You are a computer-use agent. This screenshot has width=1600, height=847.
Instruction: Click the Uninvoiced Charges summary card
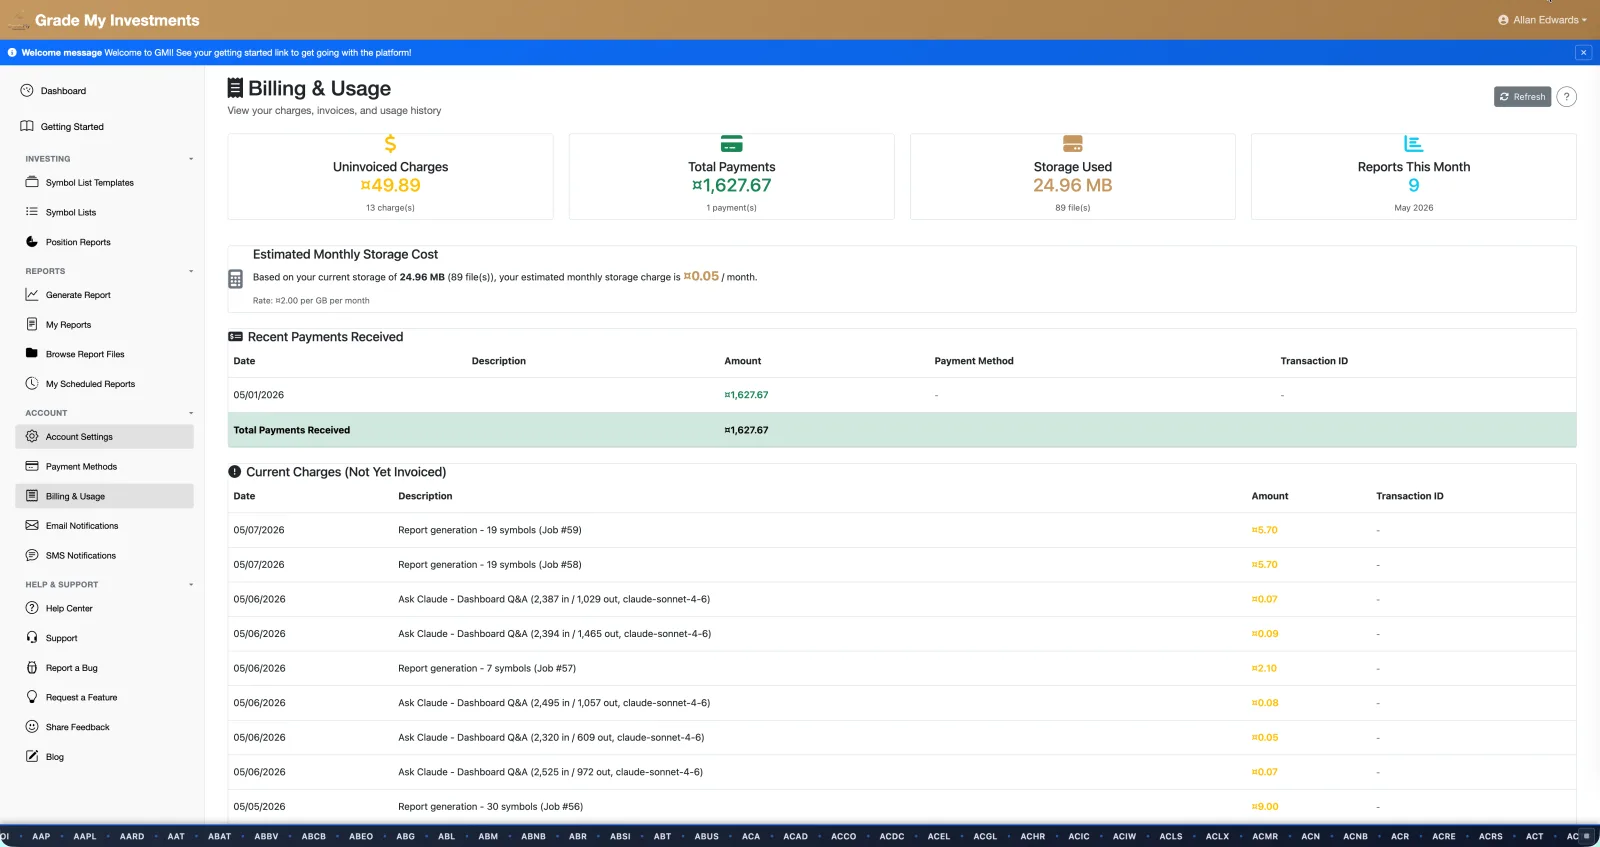390,176
